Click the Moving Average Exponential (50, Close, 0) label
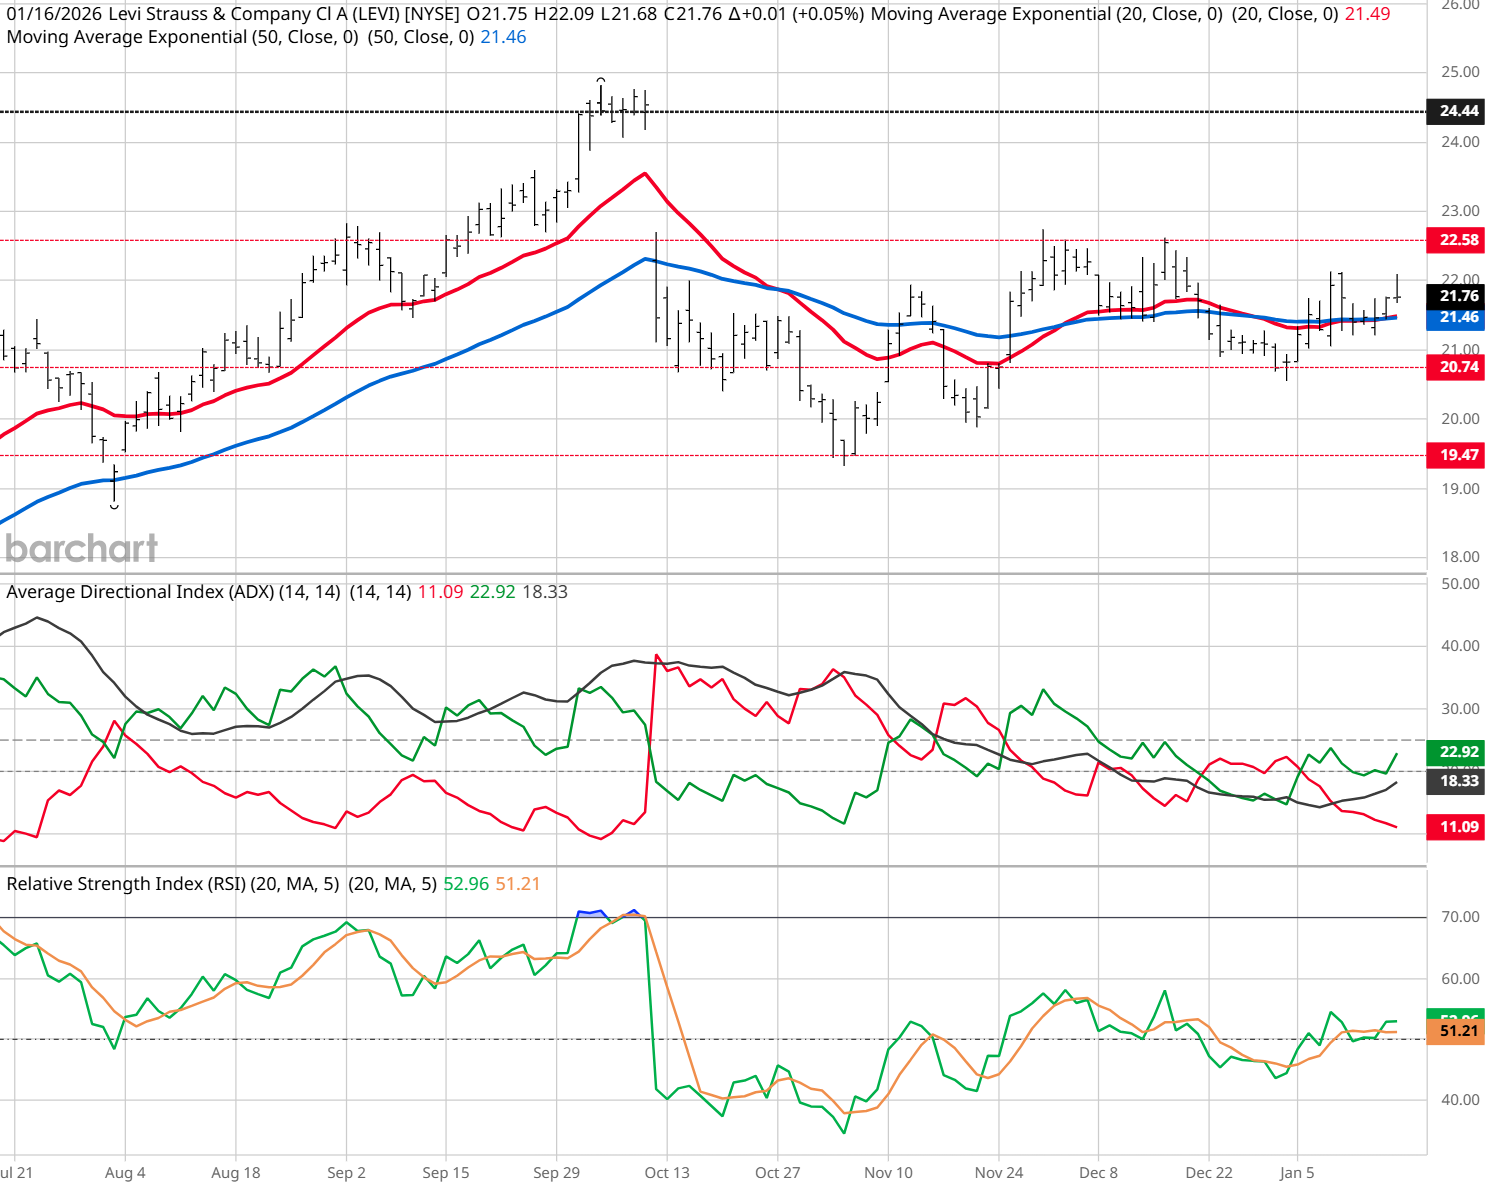Viewport: 1486px width, 1191px height. (182, 37)
